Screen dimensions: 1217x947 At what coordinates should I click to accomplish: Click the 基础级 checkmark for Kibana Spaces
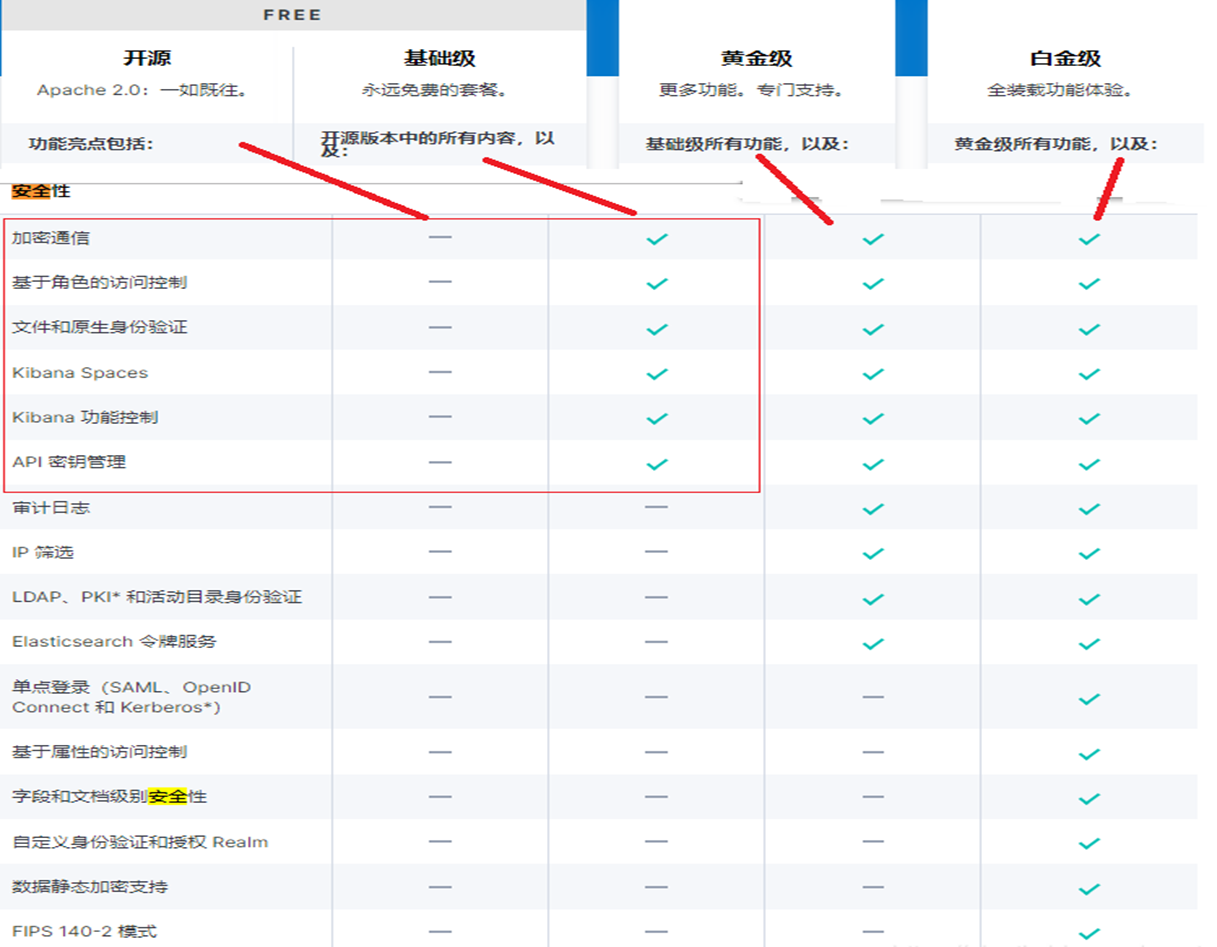tap(657, 374)
